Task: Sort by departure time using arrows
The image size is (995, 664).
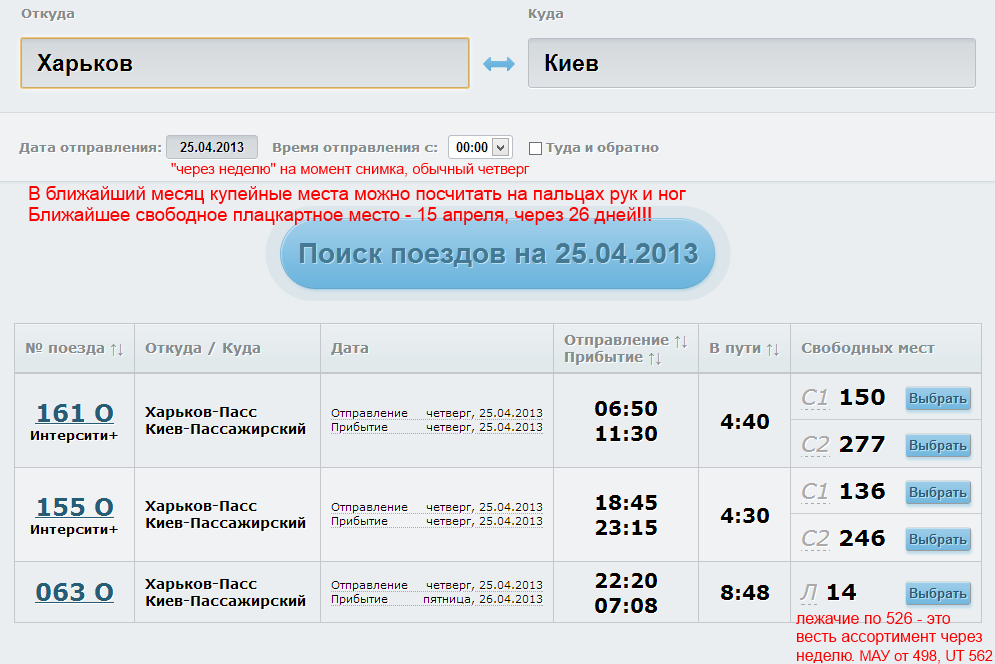Action: pyautogui.click(x=681, y=341)
